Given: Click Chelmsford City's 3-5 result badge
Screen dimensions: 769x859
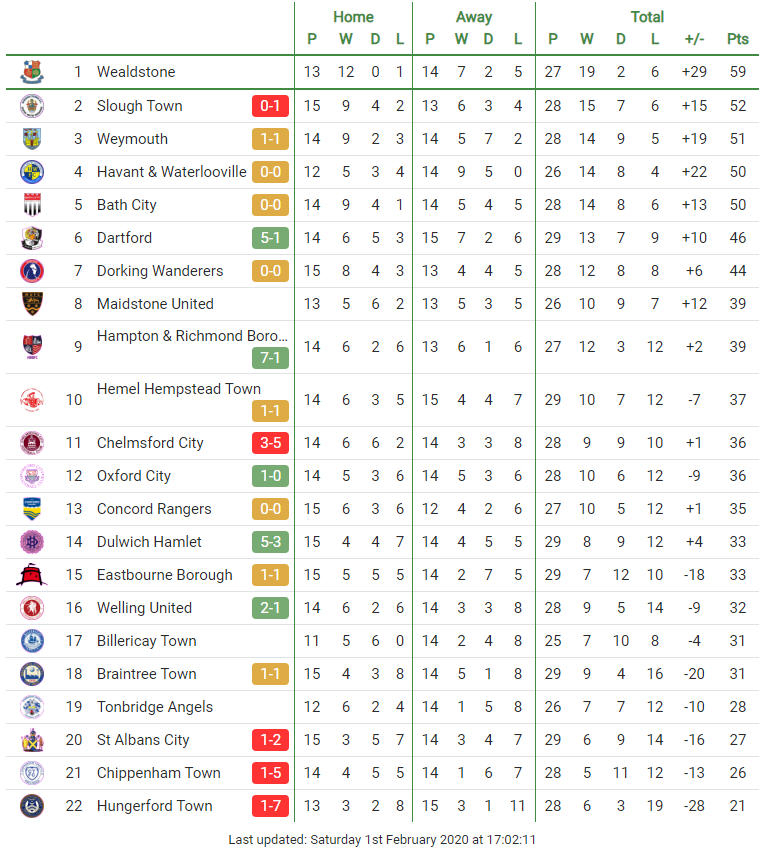Looking at the screenshot, I should click(270, 443).
